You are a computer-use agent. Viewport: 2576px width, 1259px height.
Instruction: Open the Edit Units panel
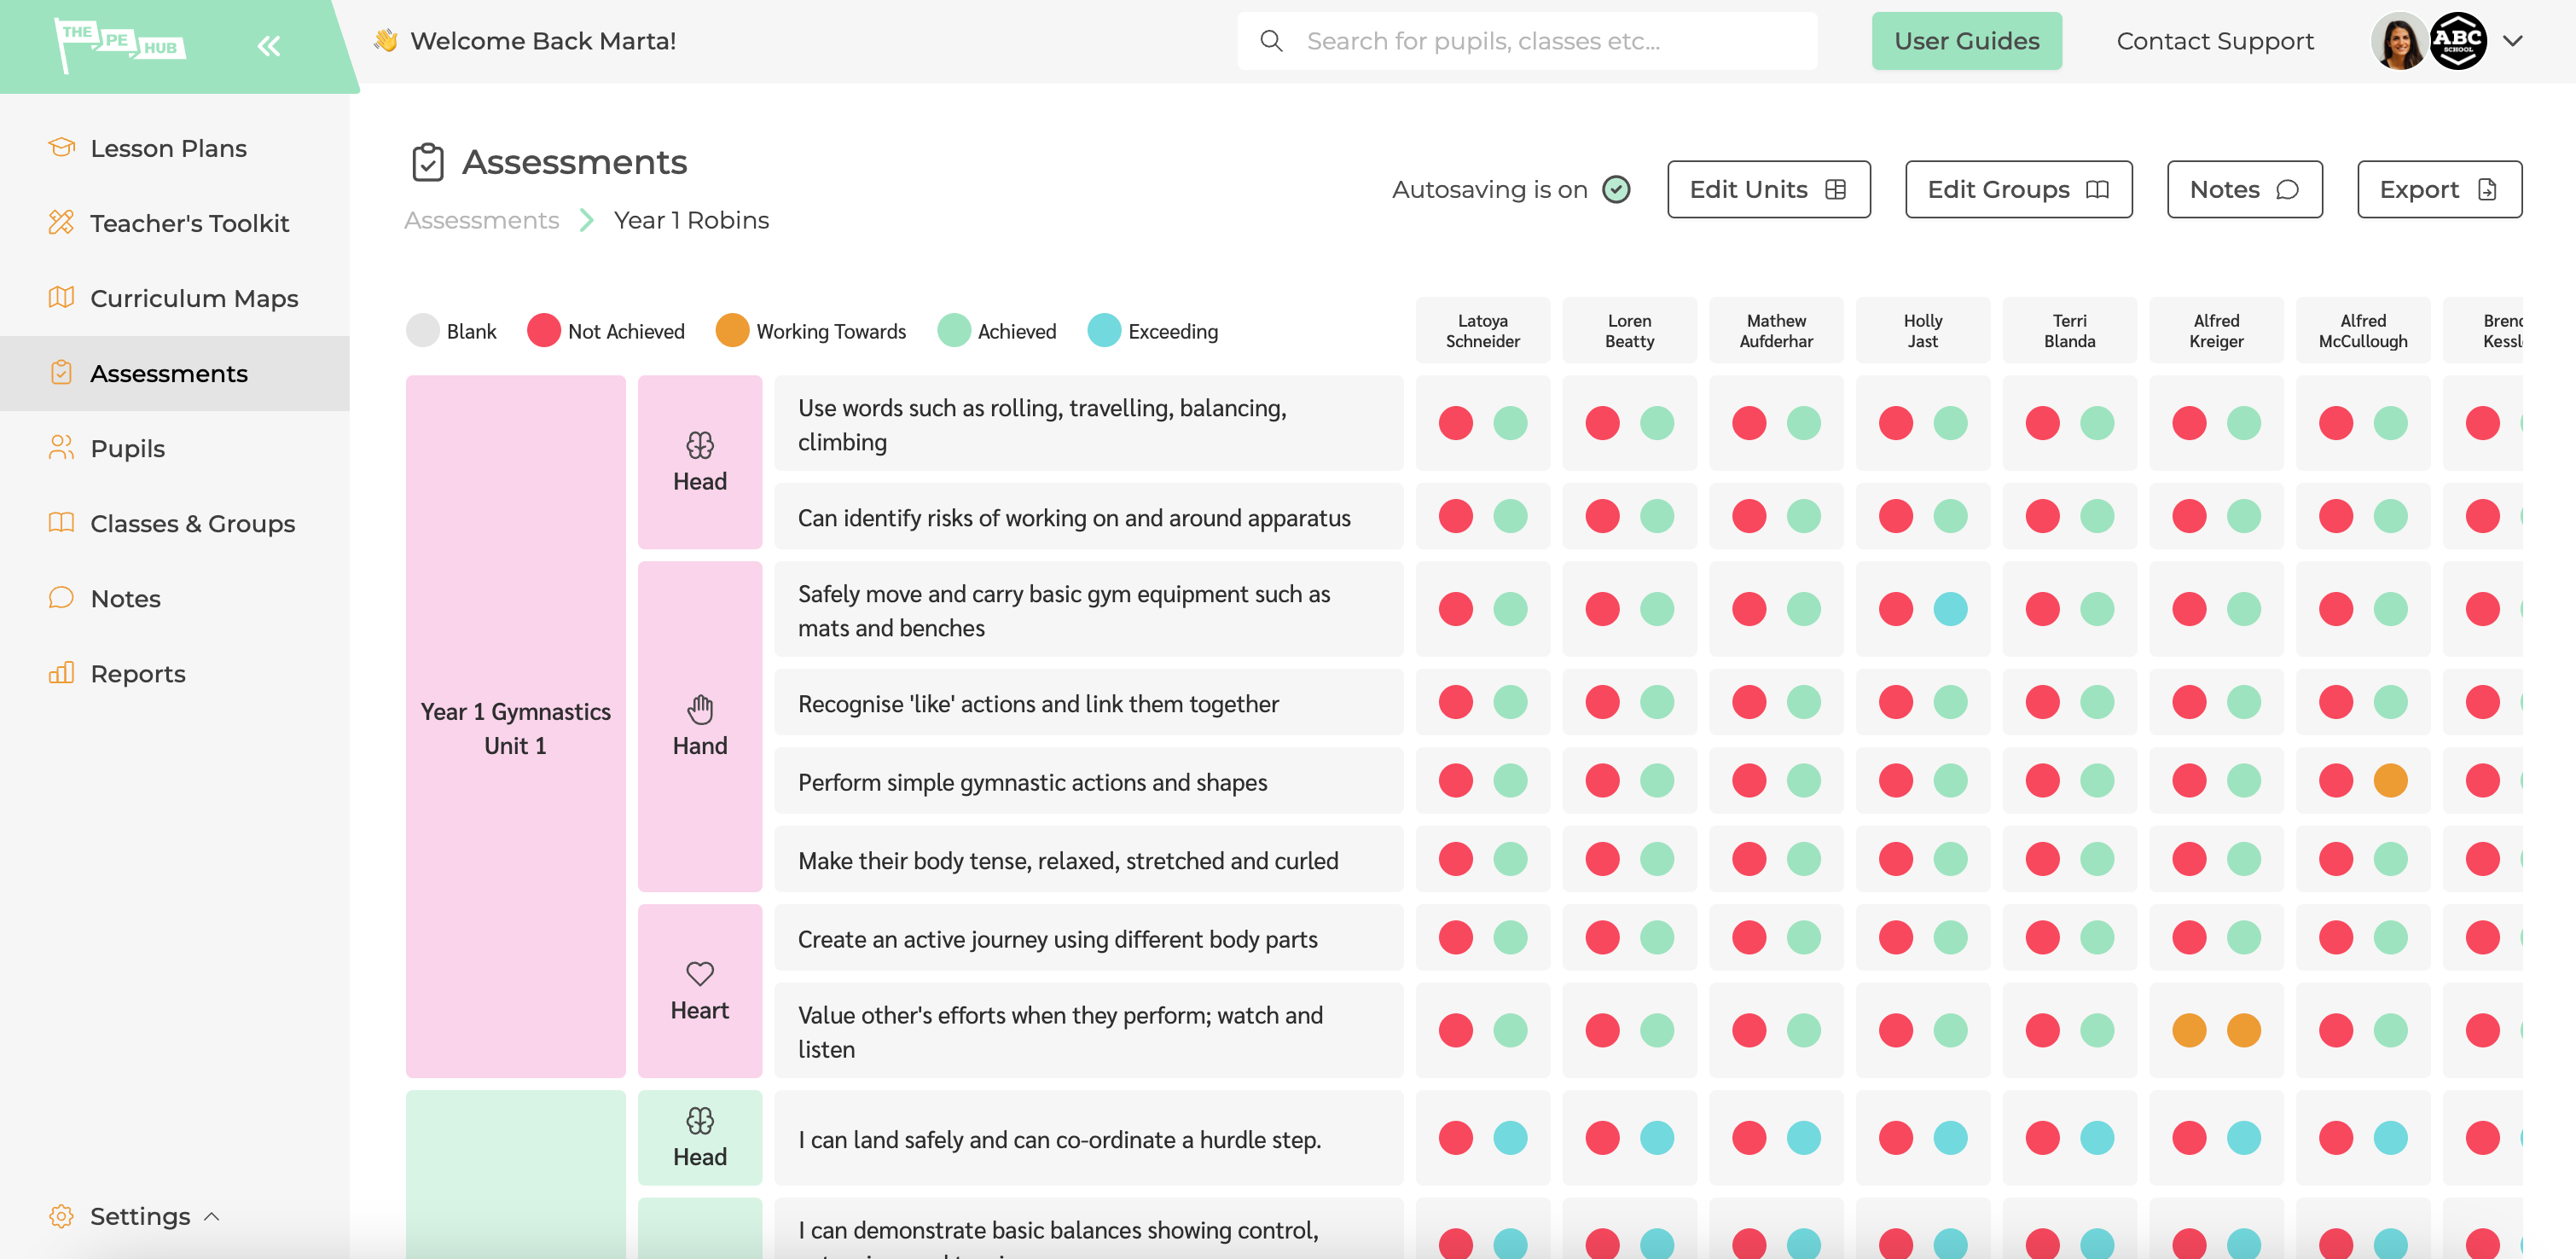tap(1767, 189)
